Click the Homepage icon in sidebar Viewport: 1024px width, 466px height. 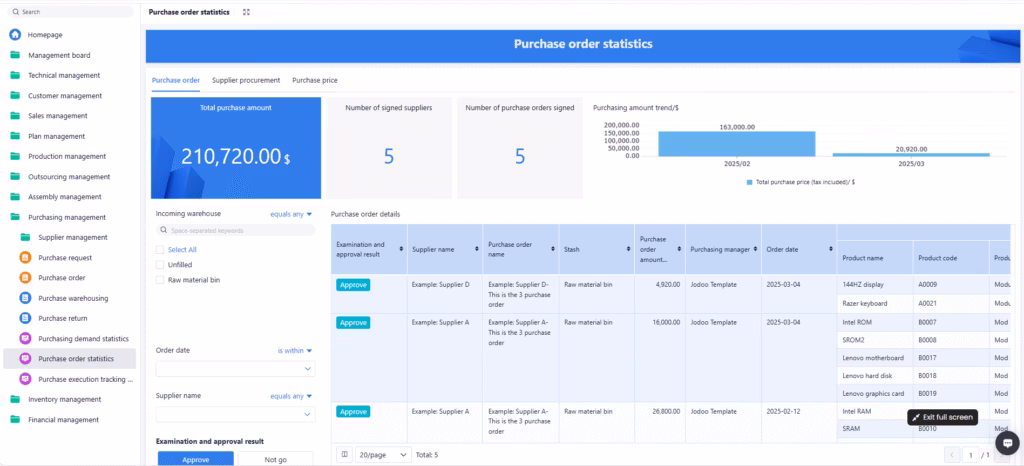click(x=15, y=34)
